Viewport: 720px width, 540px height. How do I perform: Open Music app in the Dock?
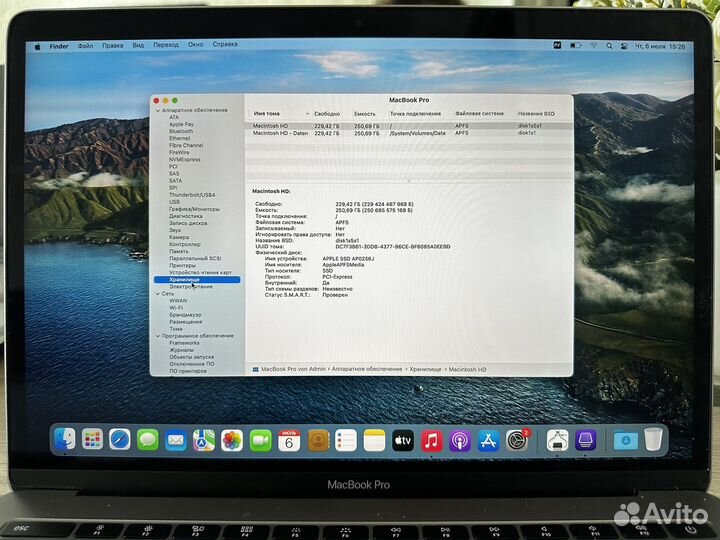click(x=431, y=441)
